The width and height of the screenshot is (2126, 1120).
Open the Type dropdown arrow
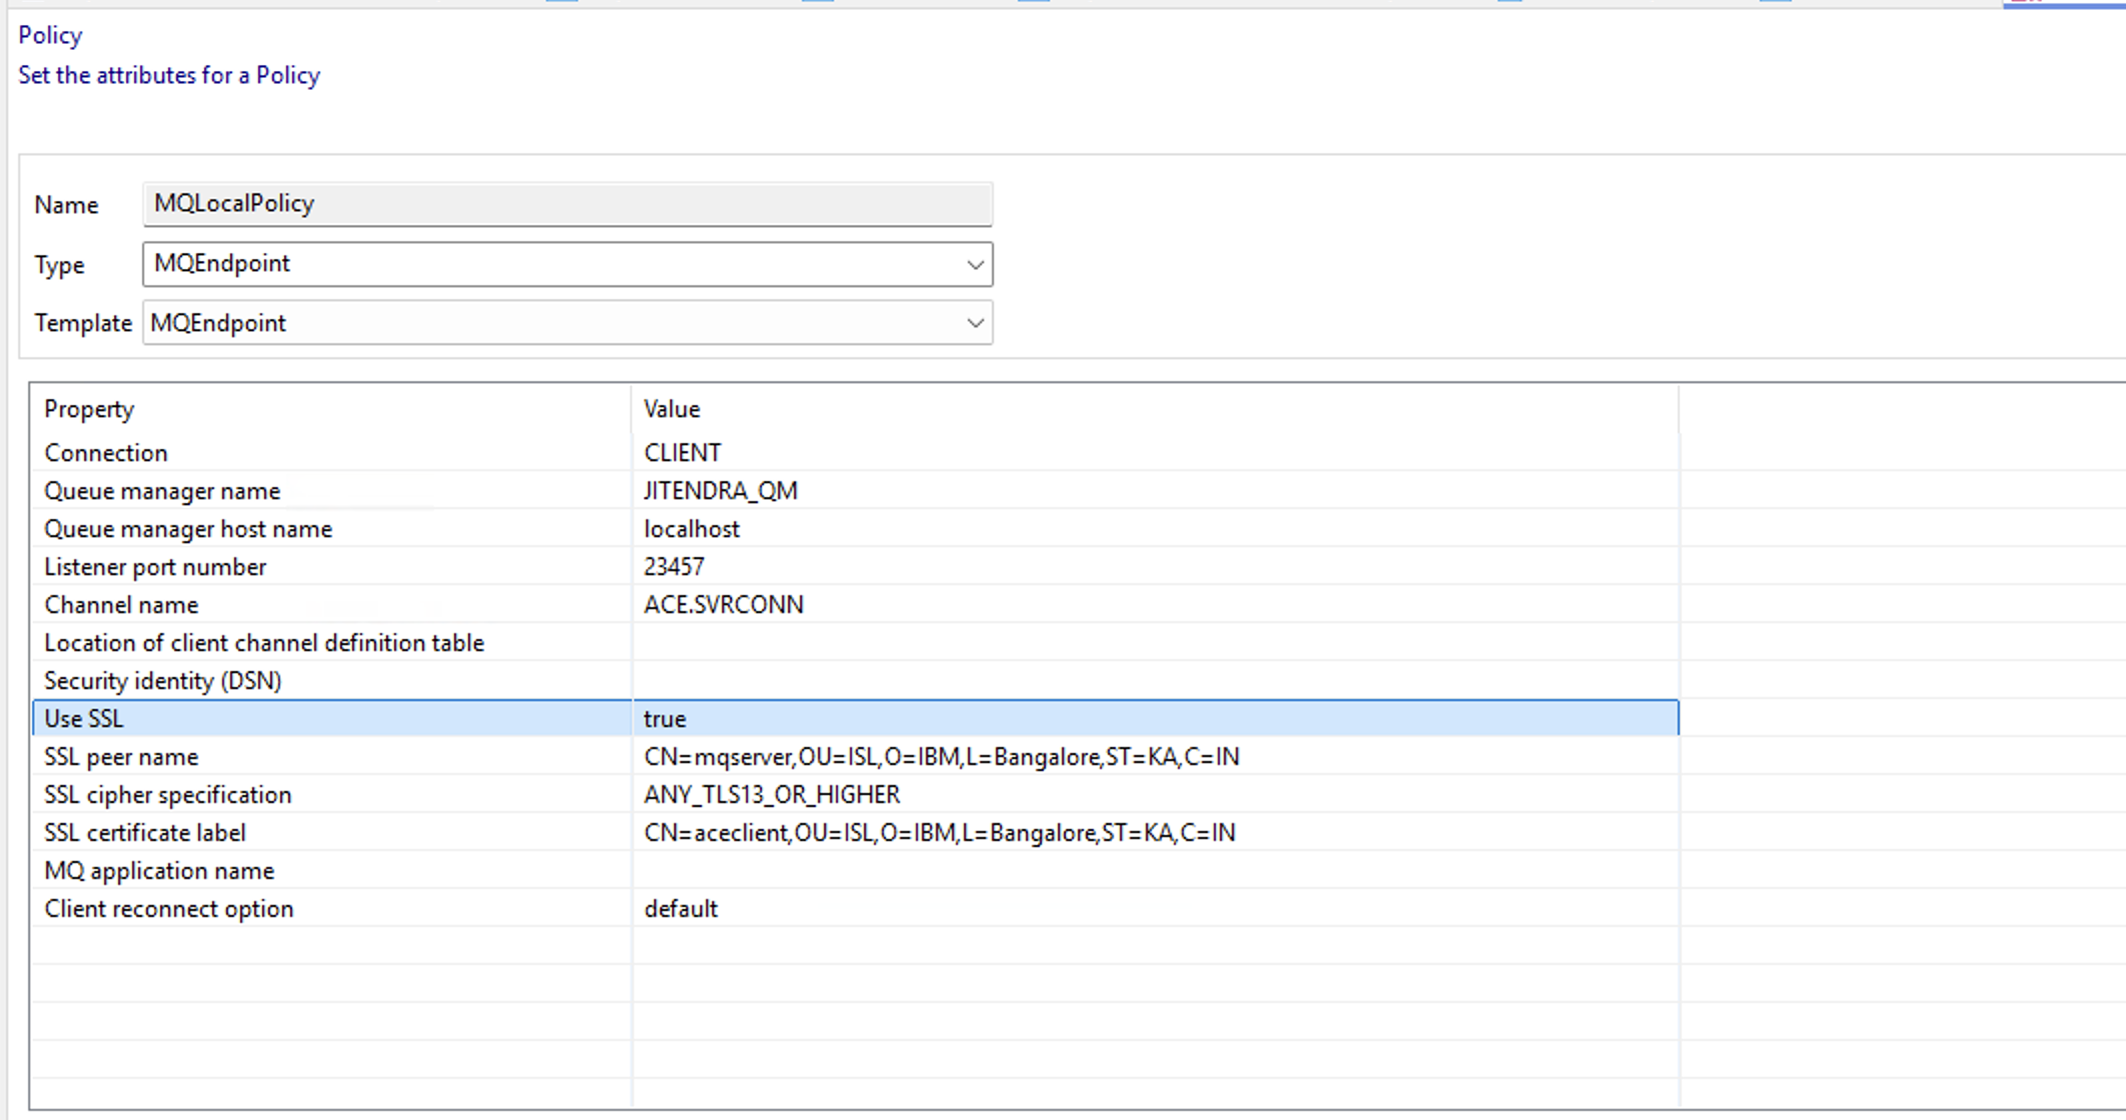coord(974,265)
